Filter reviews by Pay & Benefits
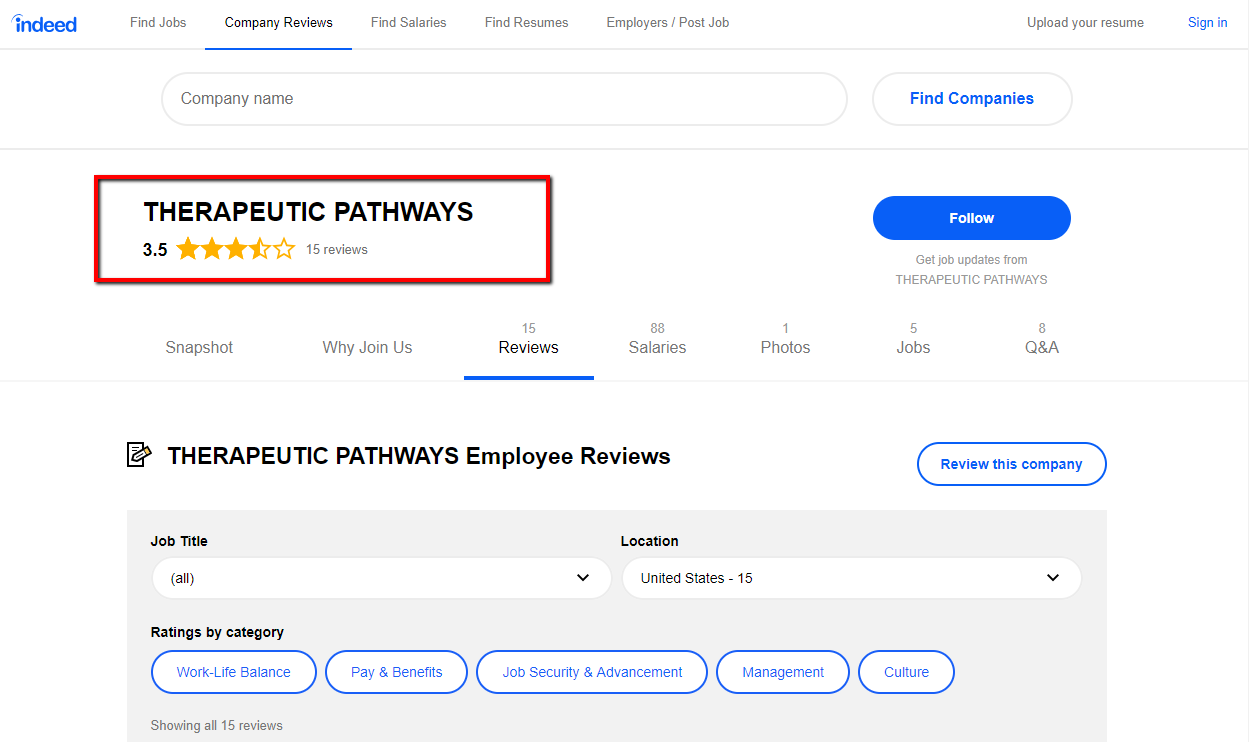The image size is (1249, 742). tap(397, 672)
